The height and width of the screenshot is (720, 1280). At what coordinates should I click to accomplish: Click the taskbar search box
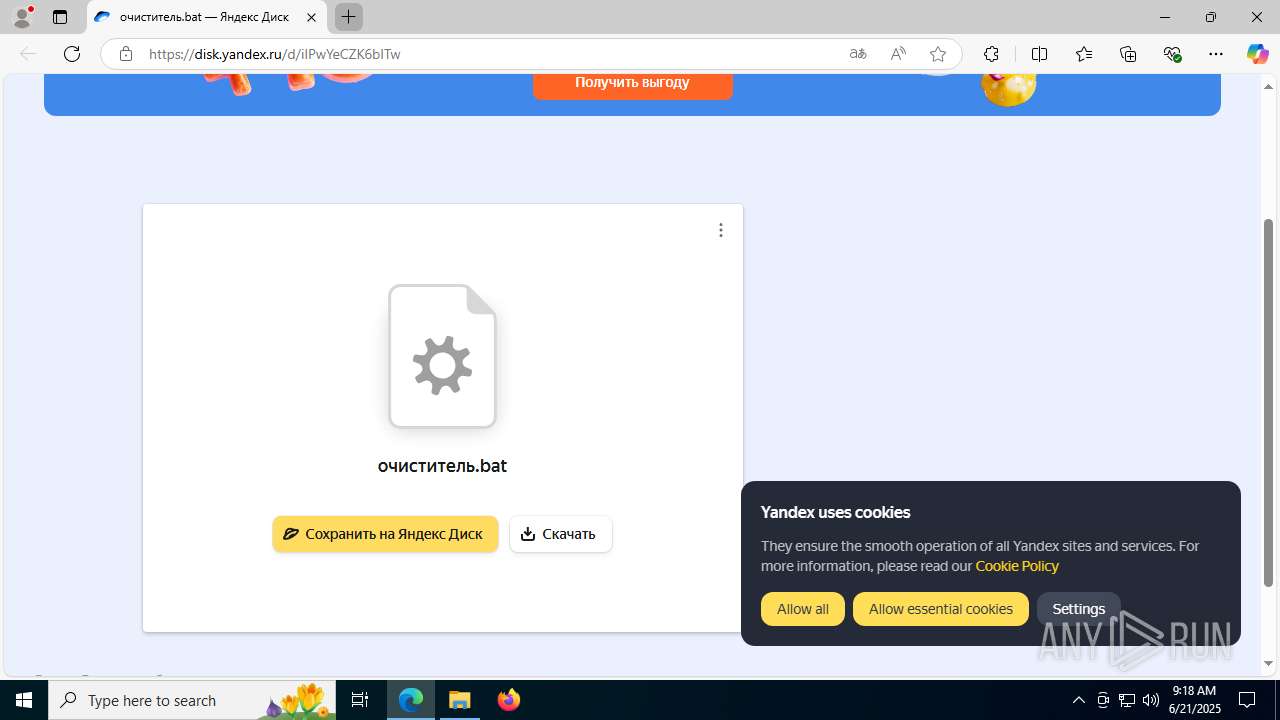coord(192,700)
